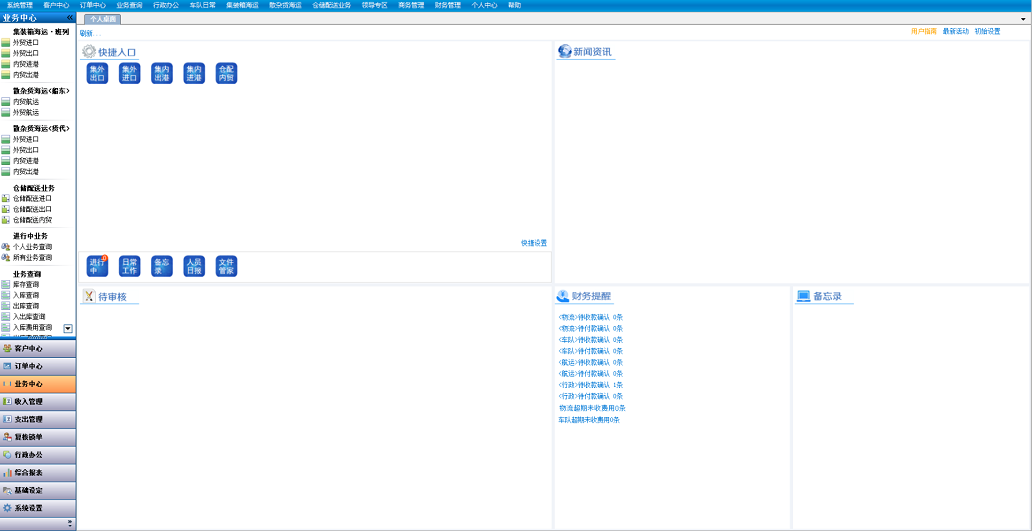Click the sidebar scroll-down arrow button

click(x=68, y=328)
